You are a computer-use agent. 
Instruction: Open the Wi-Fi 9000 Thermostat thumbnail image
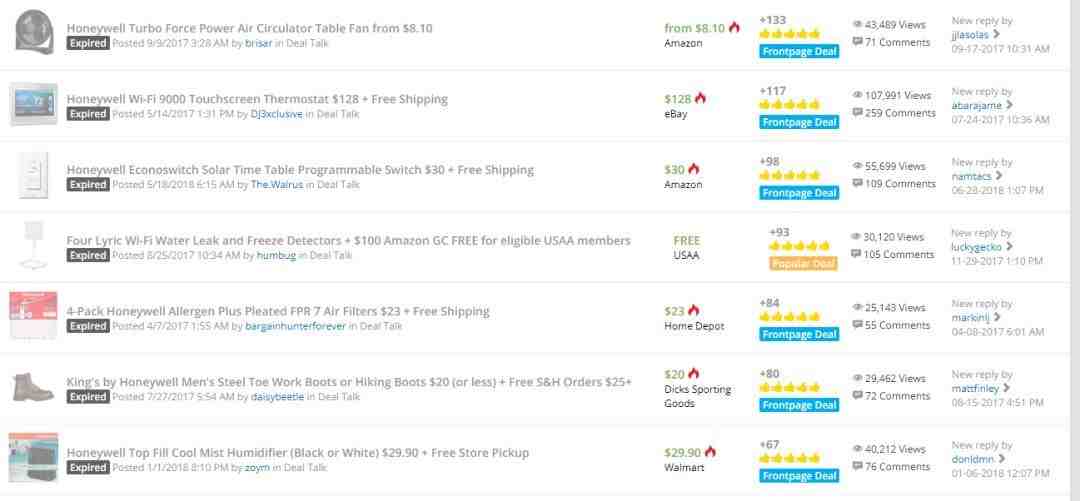(x=34, y=104)
